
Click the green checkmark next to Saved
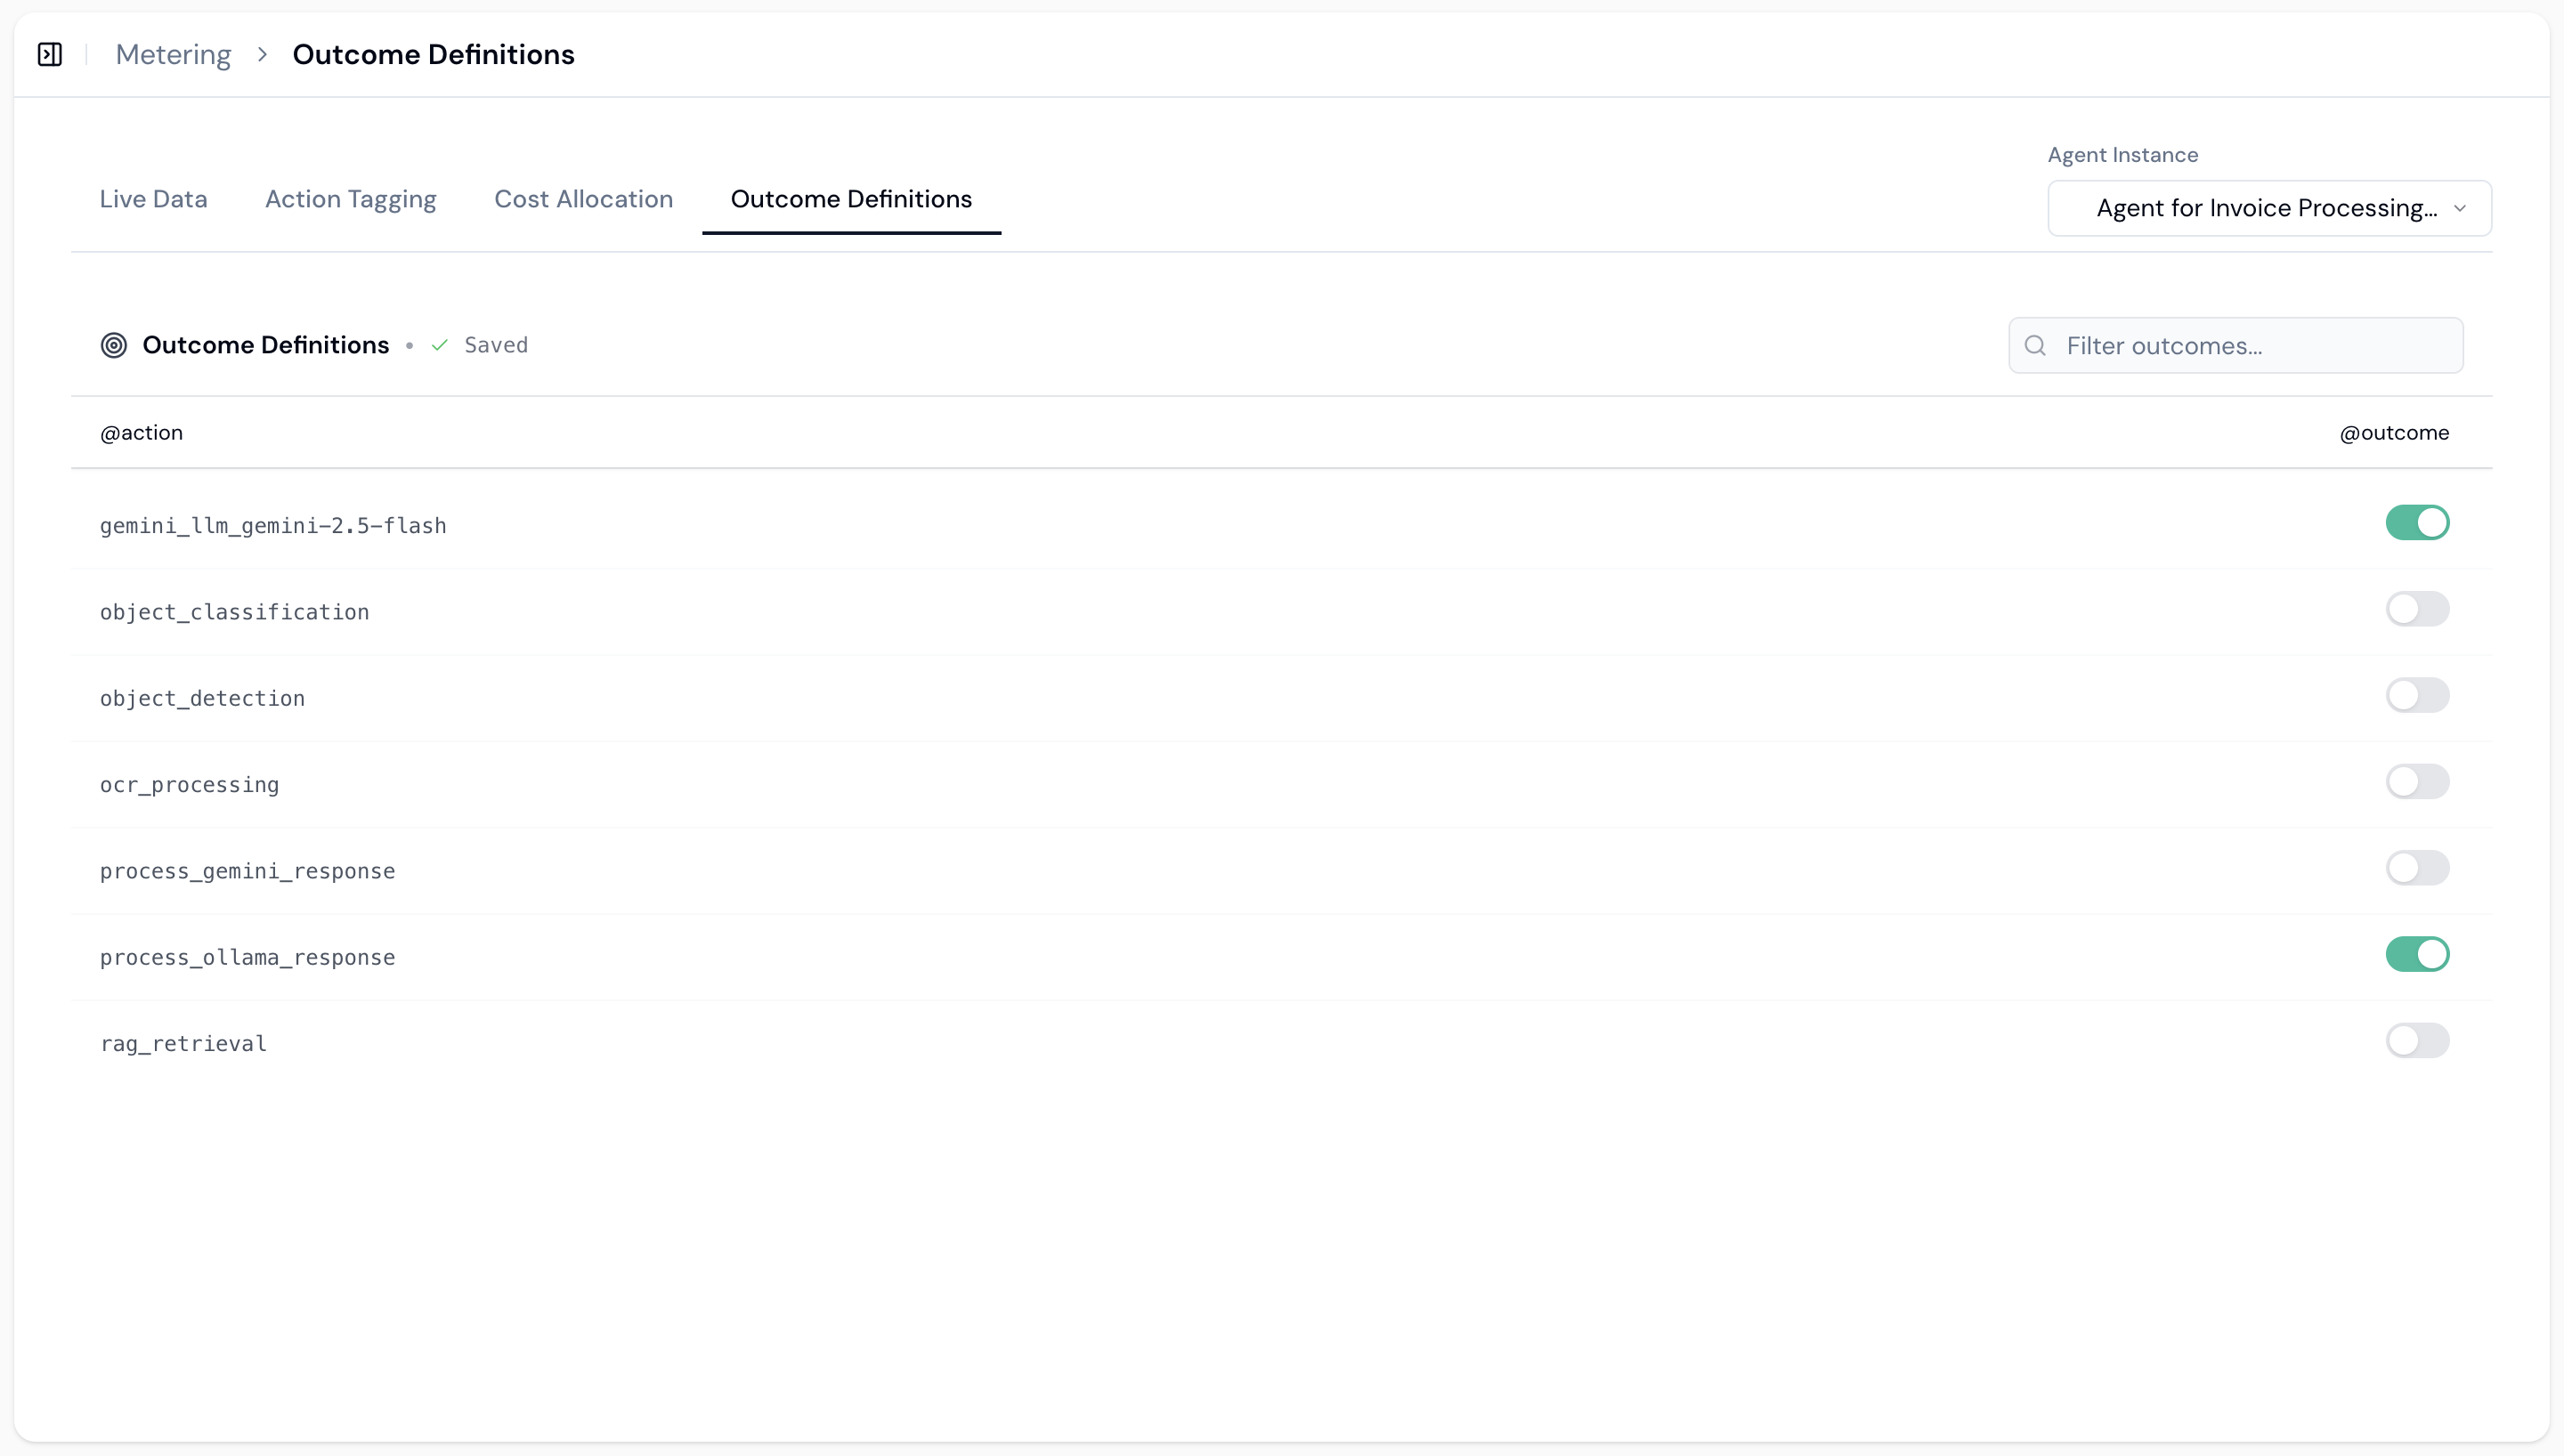click(x=438, y=345)
